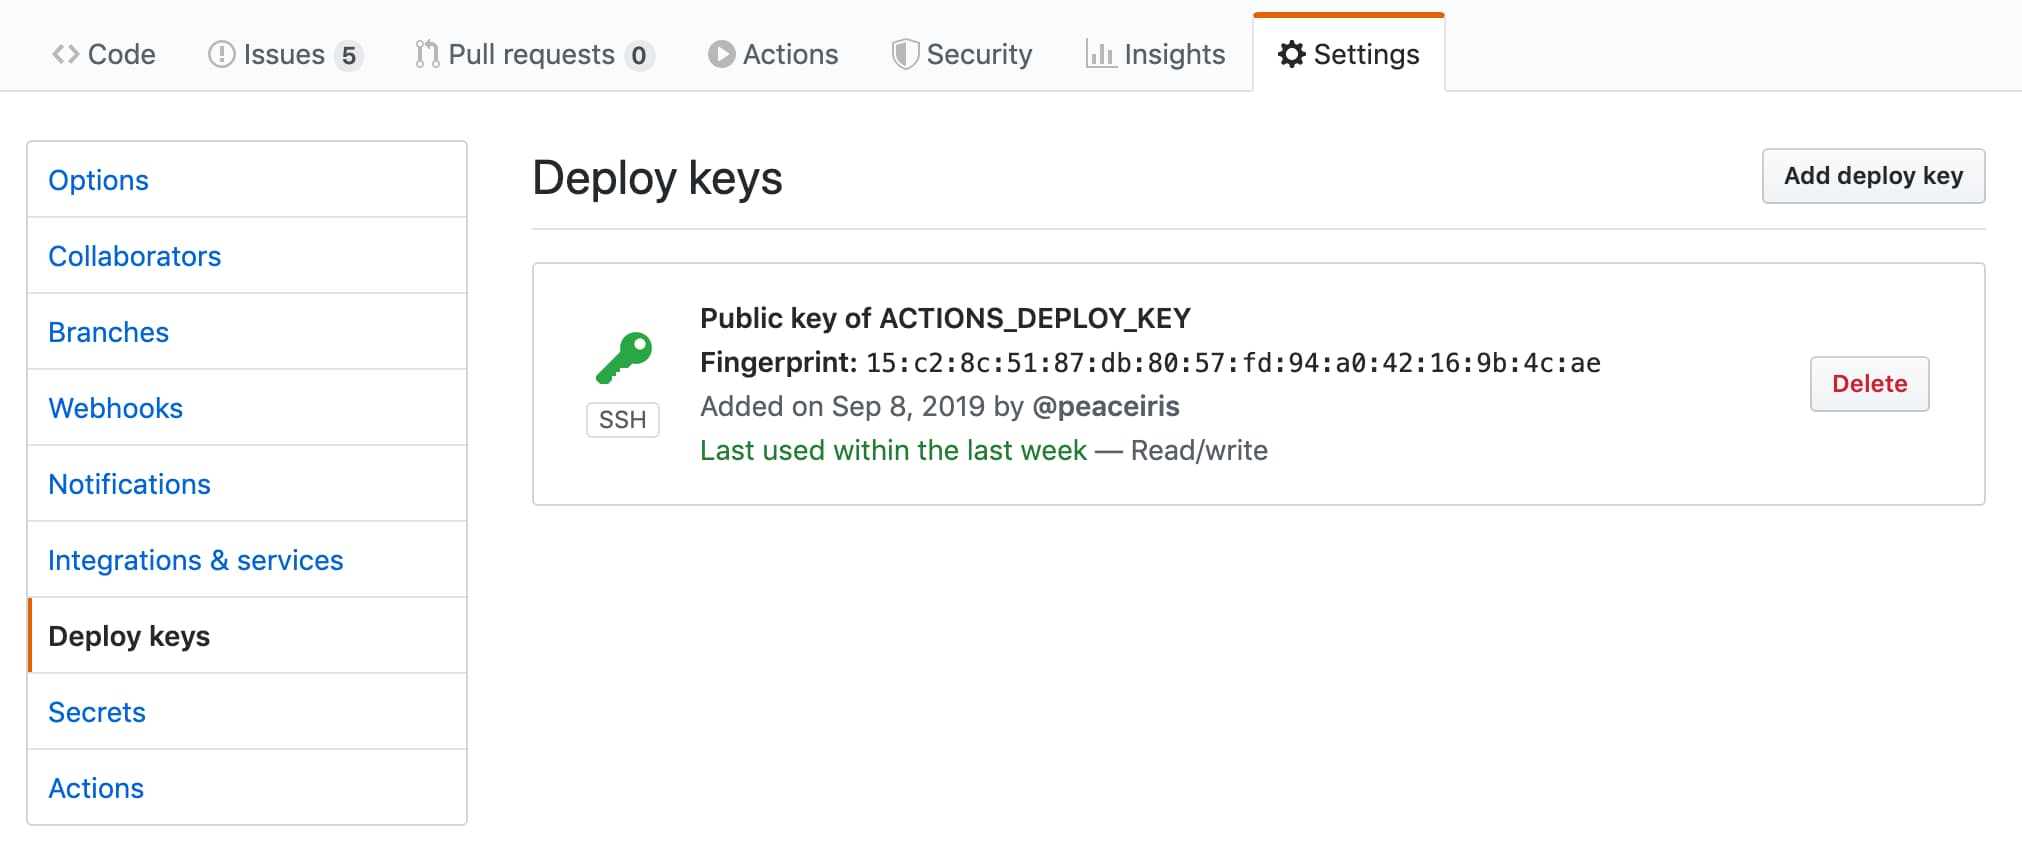Screen dimensions: 2022x868
Task: Click the Settings gear icon
Action: pyautogui.click(x=1291, y=54)
